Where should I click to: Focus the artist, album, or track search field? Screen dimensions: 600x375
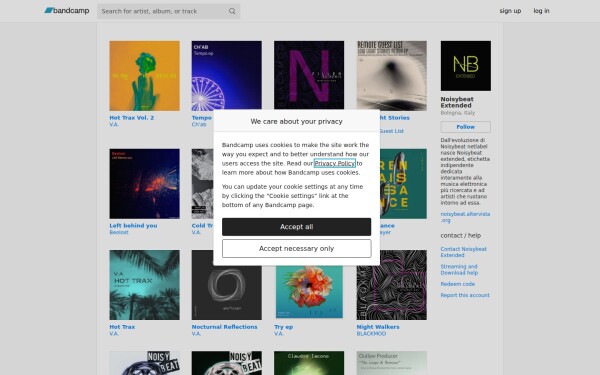[168, 11]
